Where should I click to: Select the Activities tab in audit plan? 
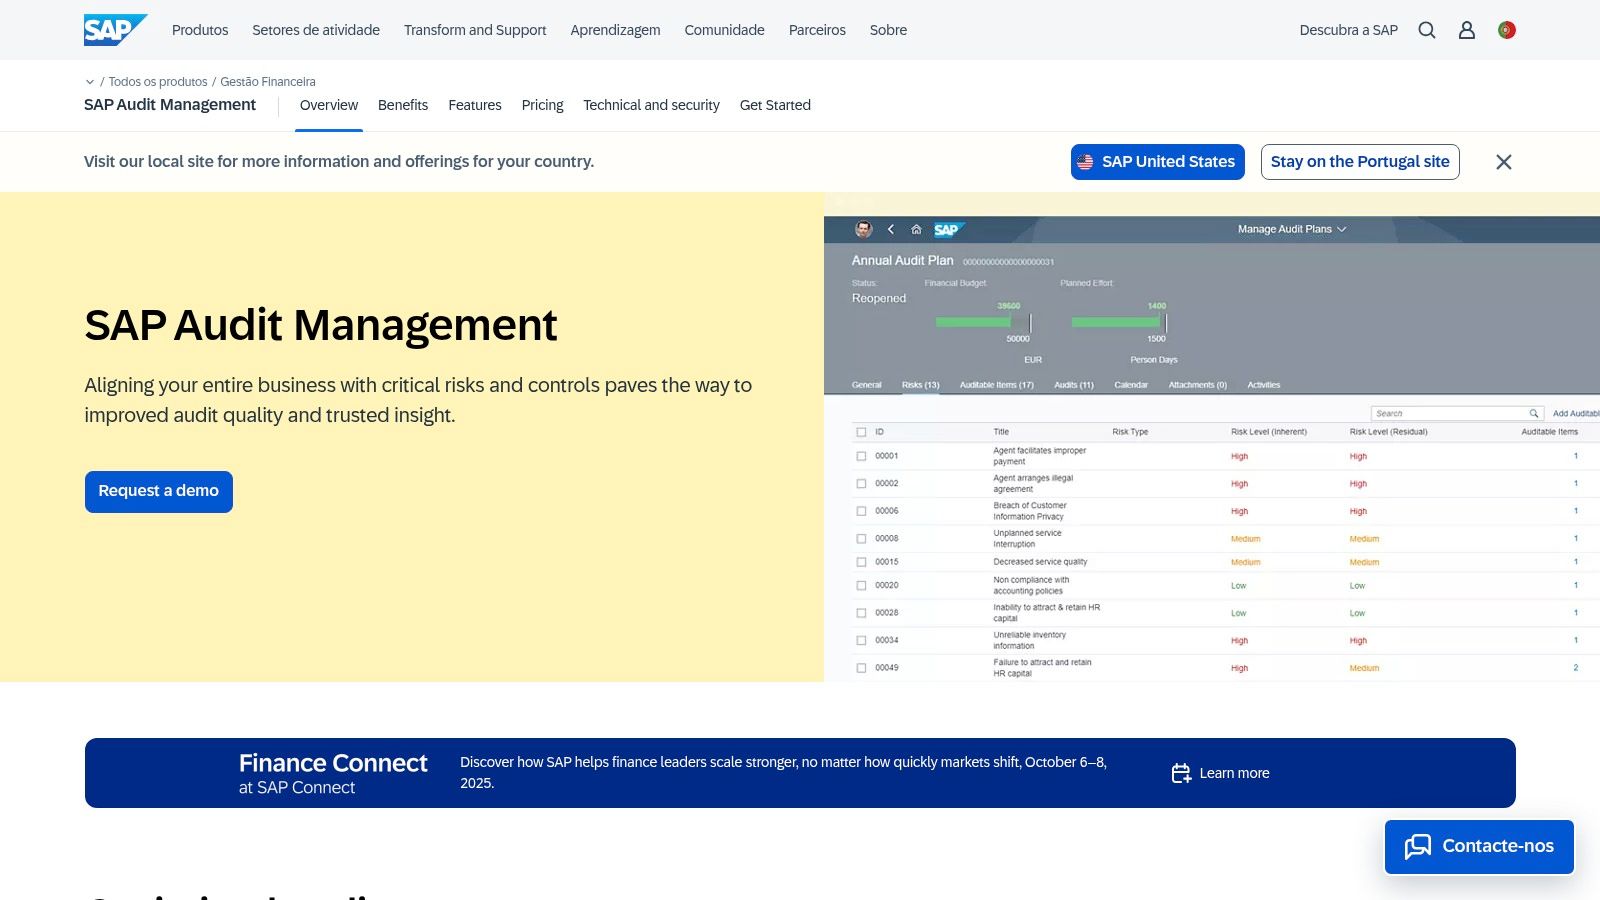tap(1263, 385)
